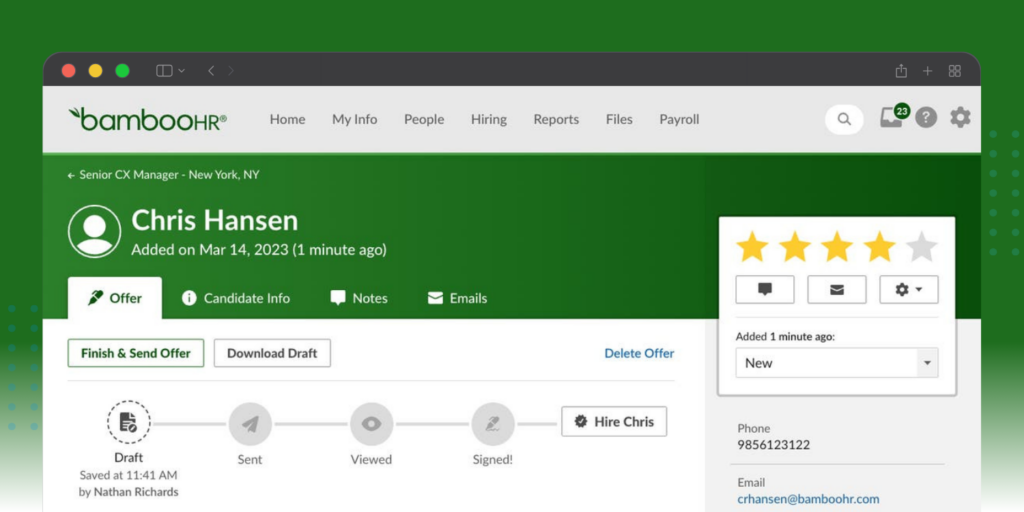Open the My Info menu

click(355, 120)
